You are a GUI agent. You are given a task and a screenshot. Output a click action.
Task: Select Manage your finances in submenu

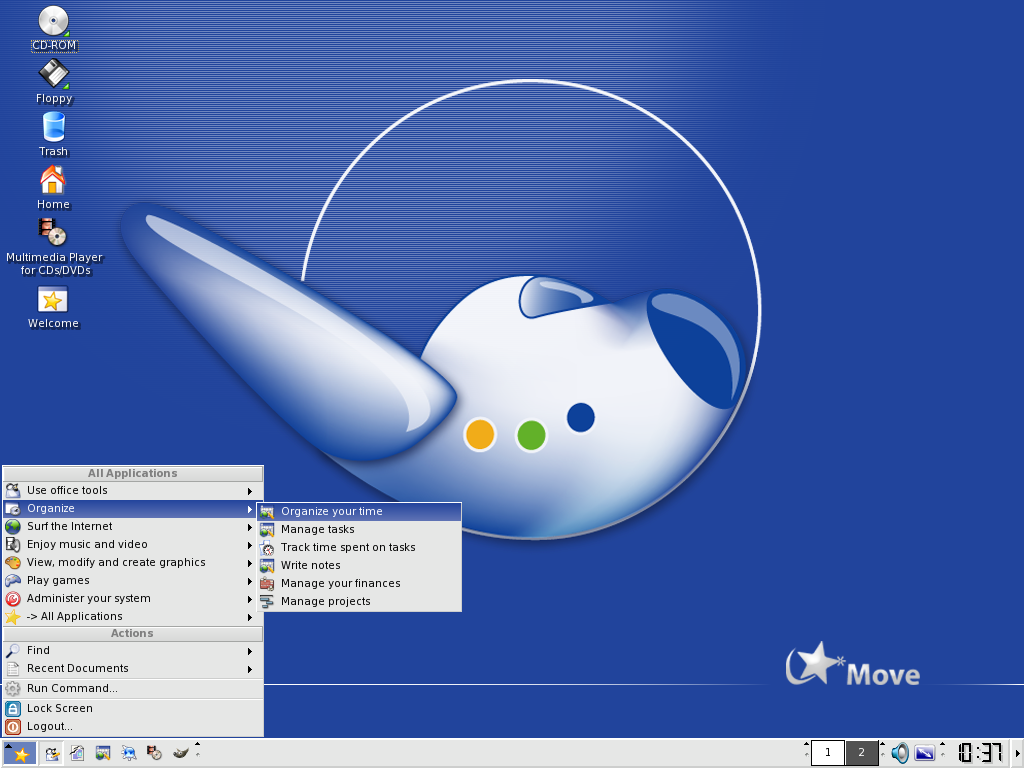click(359, 583)
